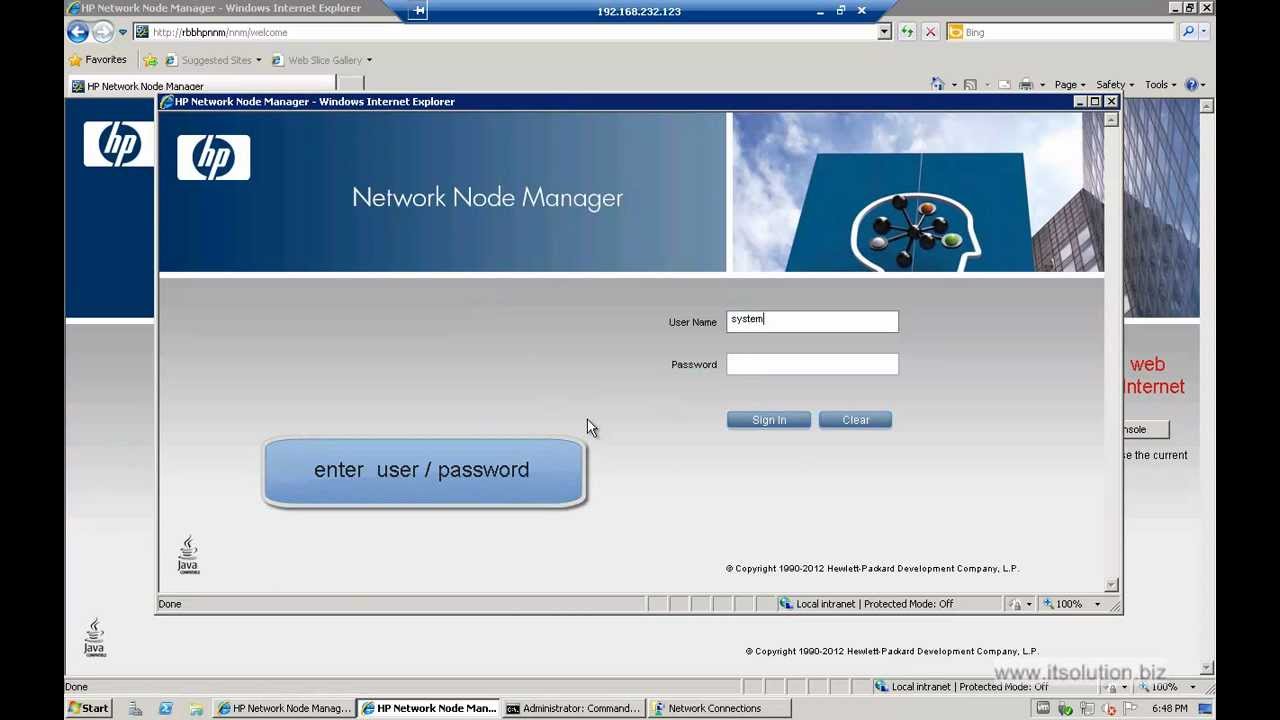Open the Suggested Sites link
1280x720 pixels.
point(214,60)
